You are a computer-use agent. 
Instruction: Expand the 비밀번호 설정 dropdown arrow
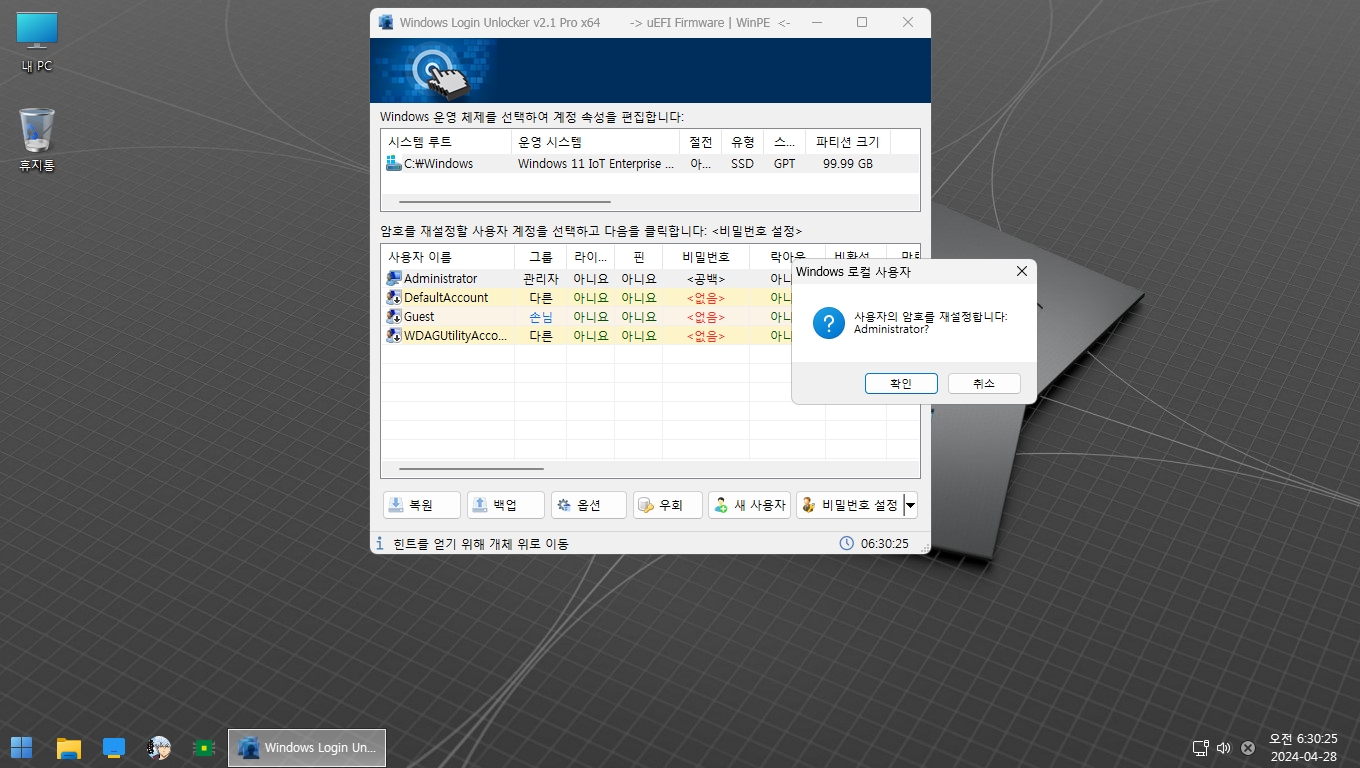910,505
